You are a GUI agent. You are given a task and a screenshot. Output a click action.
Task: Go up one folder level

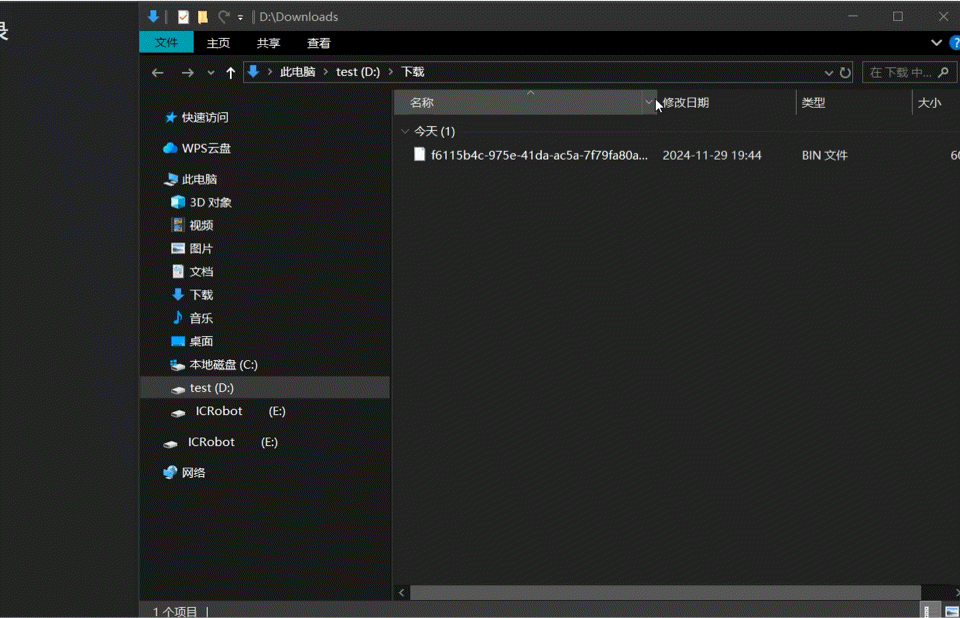230,73
